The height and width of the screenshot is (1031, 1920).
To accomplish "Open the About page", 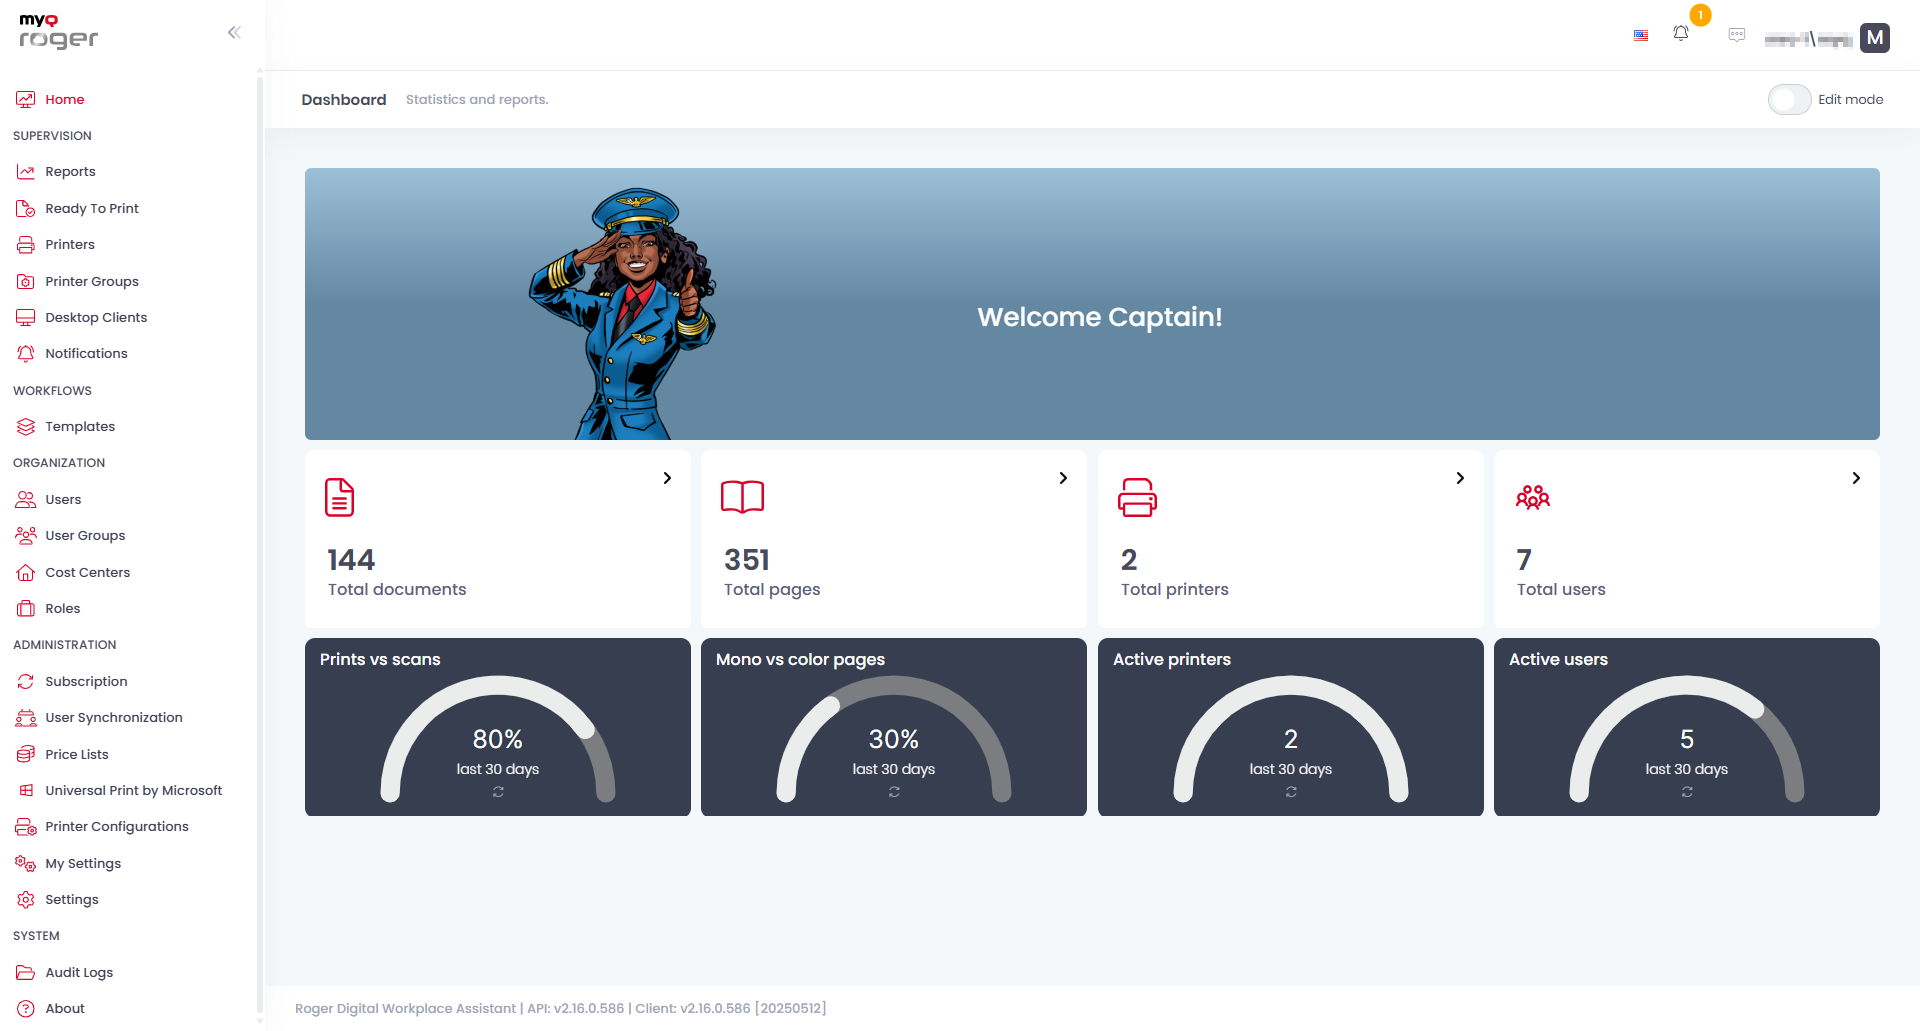I will pos(65,1009).
